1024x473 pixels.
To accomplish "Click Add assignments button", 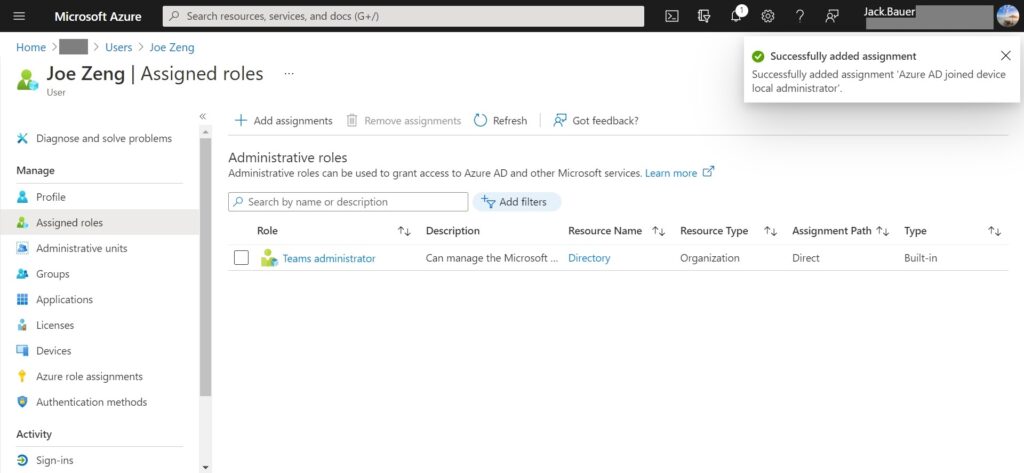I will click(283, 121).
